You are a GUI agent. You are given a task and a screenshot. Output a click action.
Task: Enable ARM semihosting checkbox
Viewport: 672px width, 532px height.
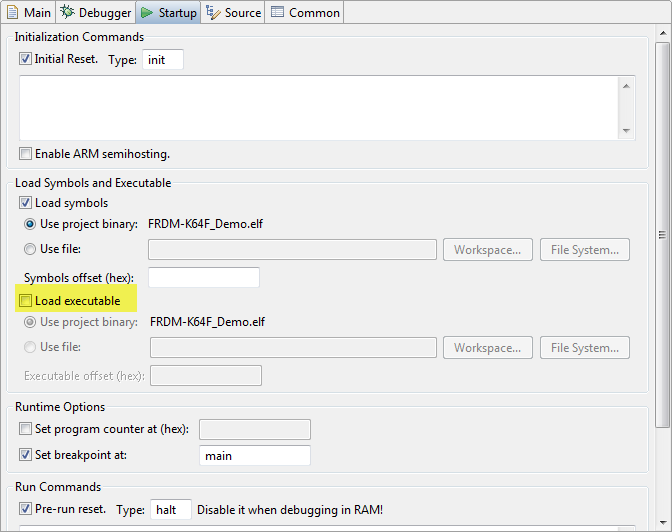[25, 153]
